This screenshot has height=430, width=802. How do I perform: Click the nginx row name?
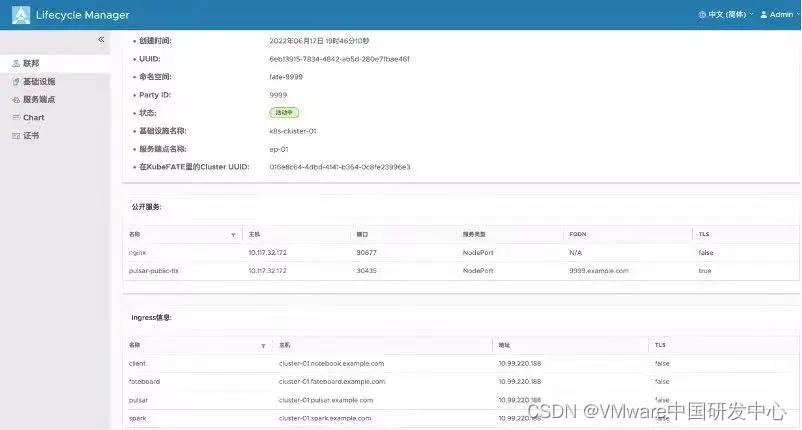coord(138,253)
